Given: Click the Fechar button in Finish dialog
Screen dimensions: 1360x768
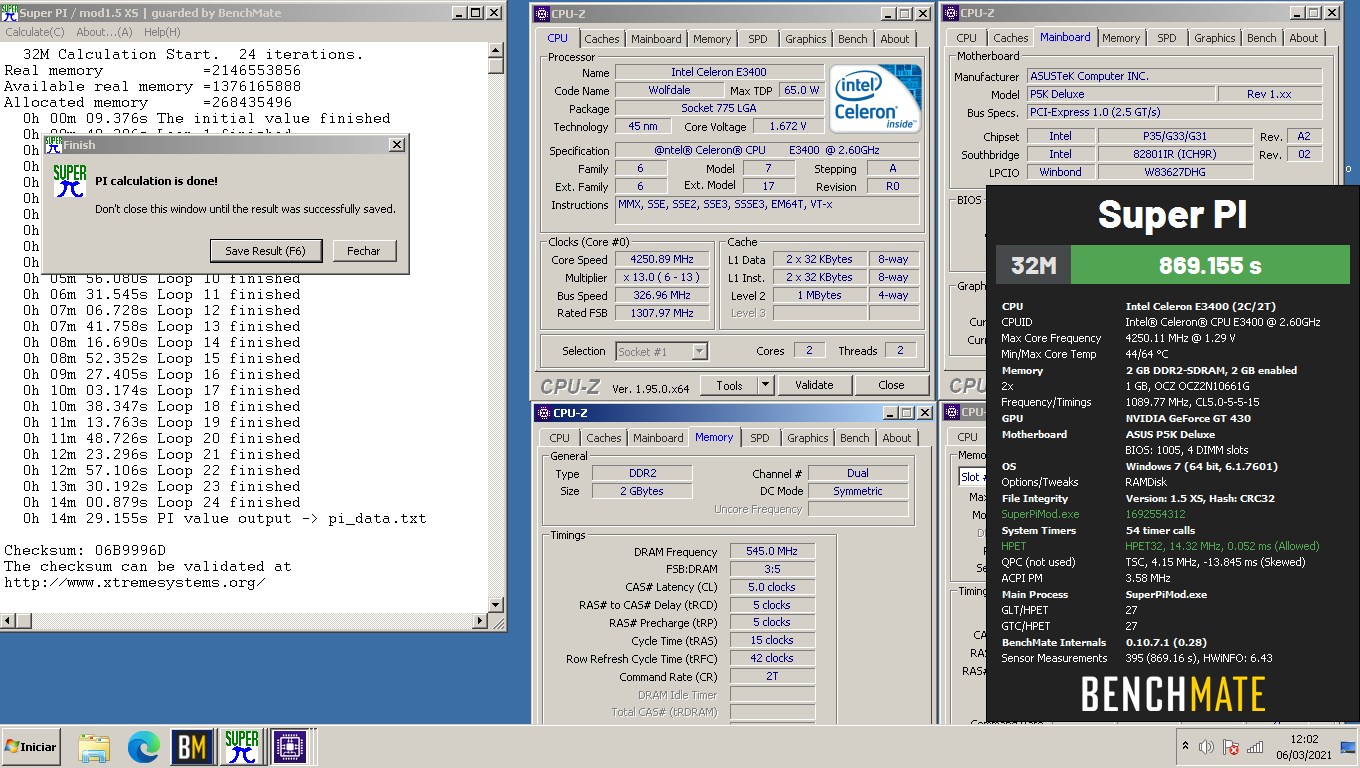Looking at the screenshot, I should click(364, 251).
